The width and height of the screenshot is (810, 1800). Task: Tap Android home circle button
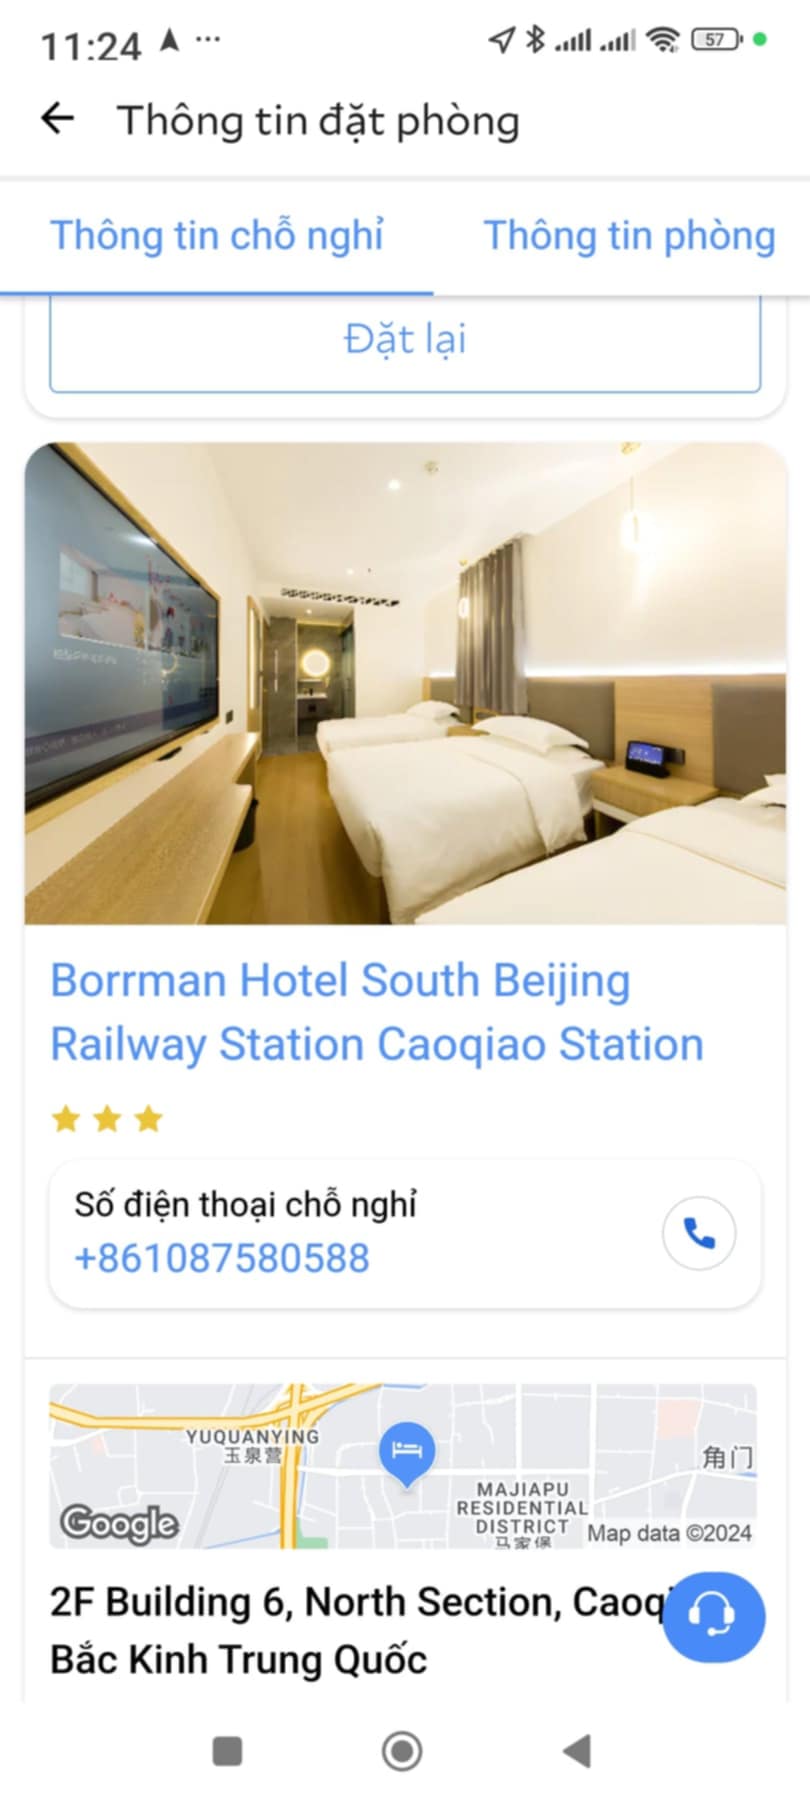[x=402, y=1751]
